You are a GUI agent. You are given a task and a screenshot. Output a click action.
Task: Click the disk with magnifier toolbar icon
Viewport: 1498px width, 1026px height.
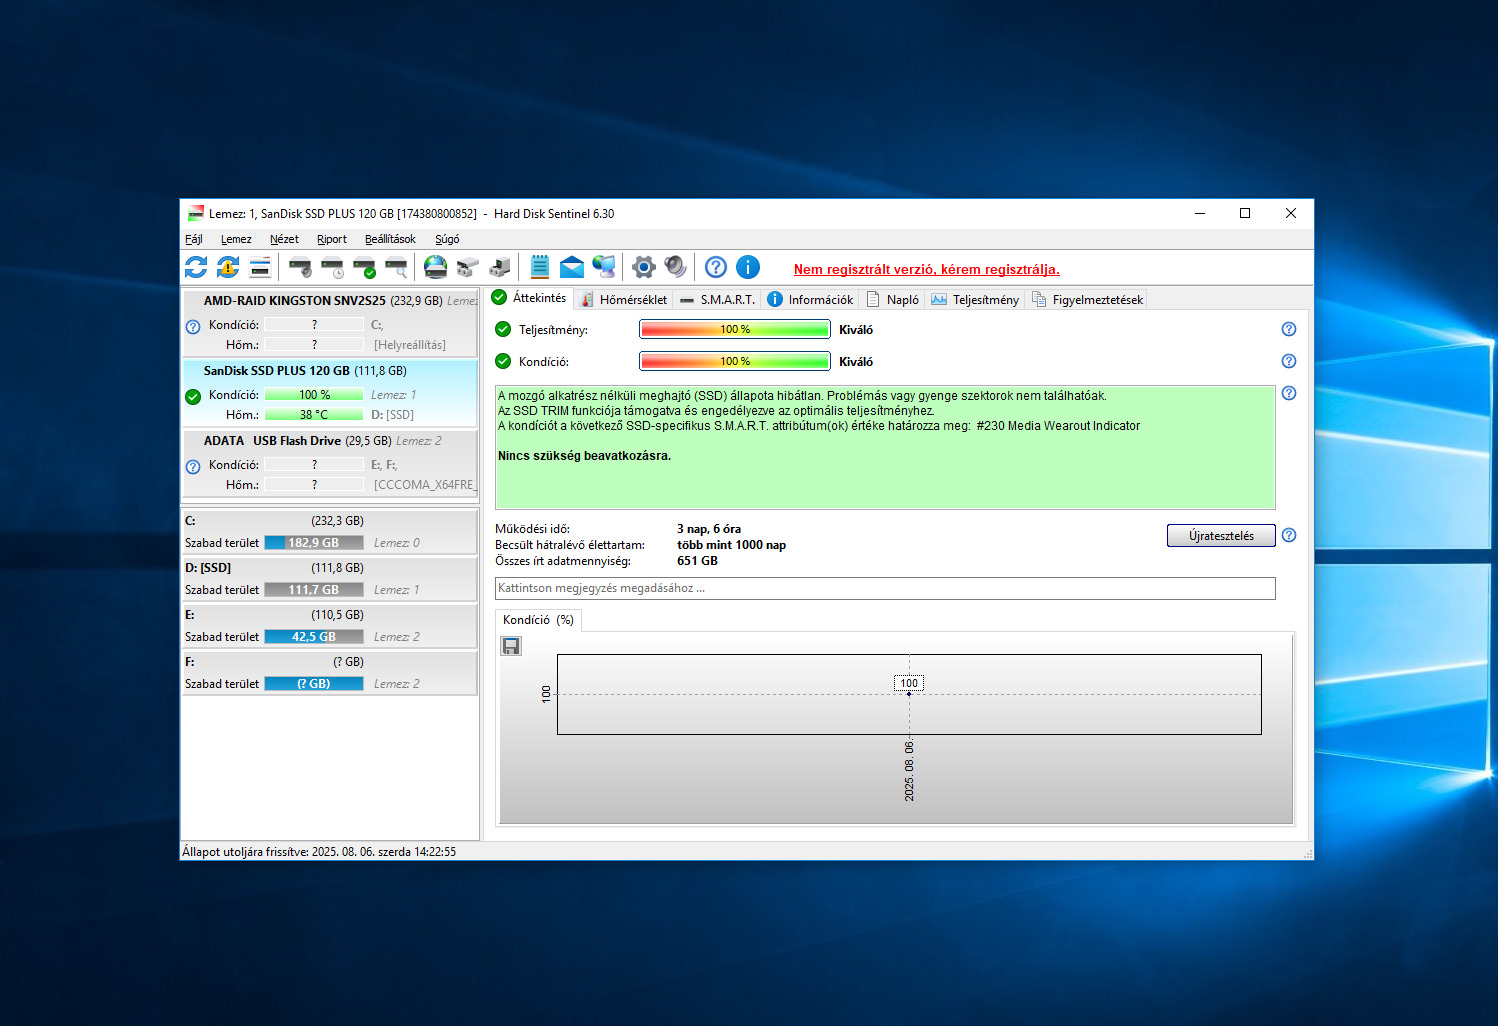(x=396, y=267)
